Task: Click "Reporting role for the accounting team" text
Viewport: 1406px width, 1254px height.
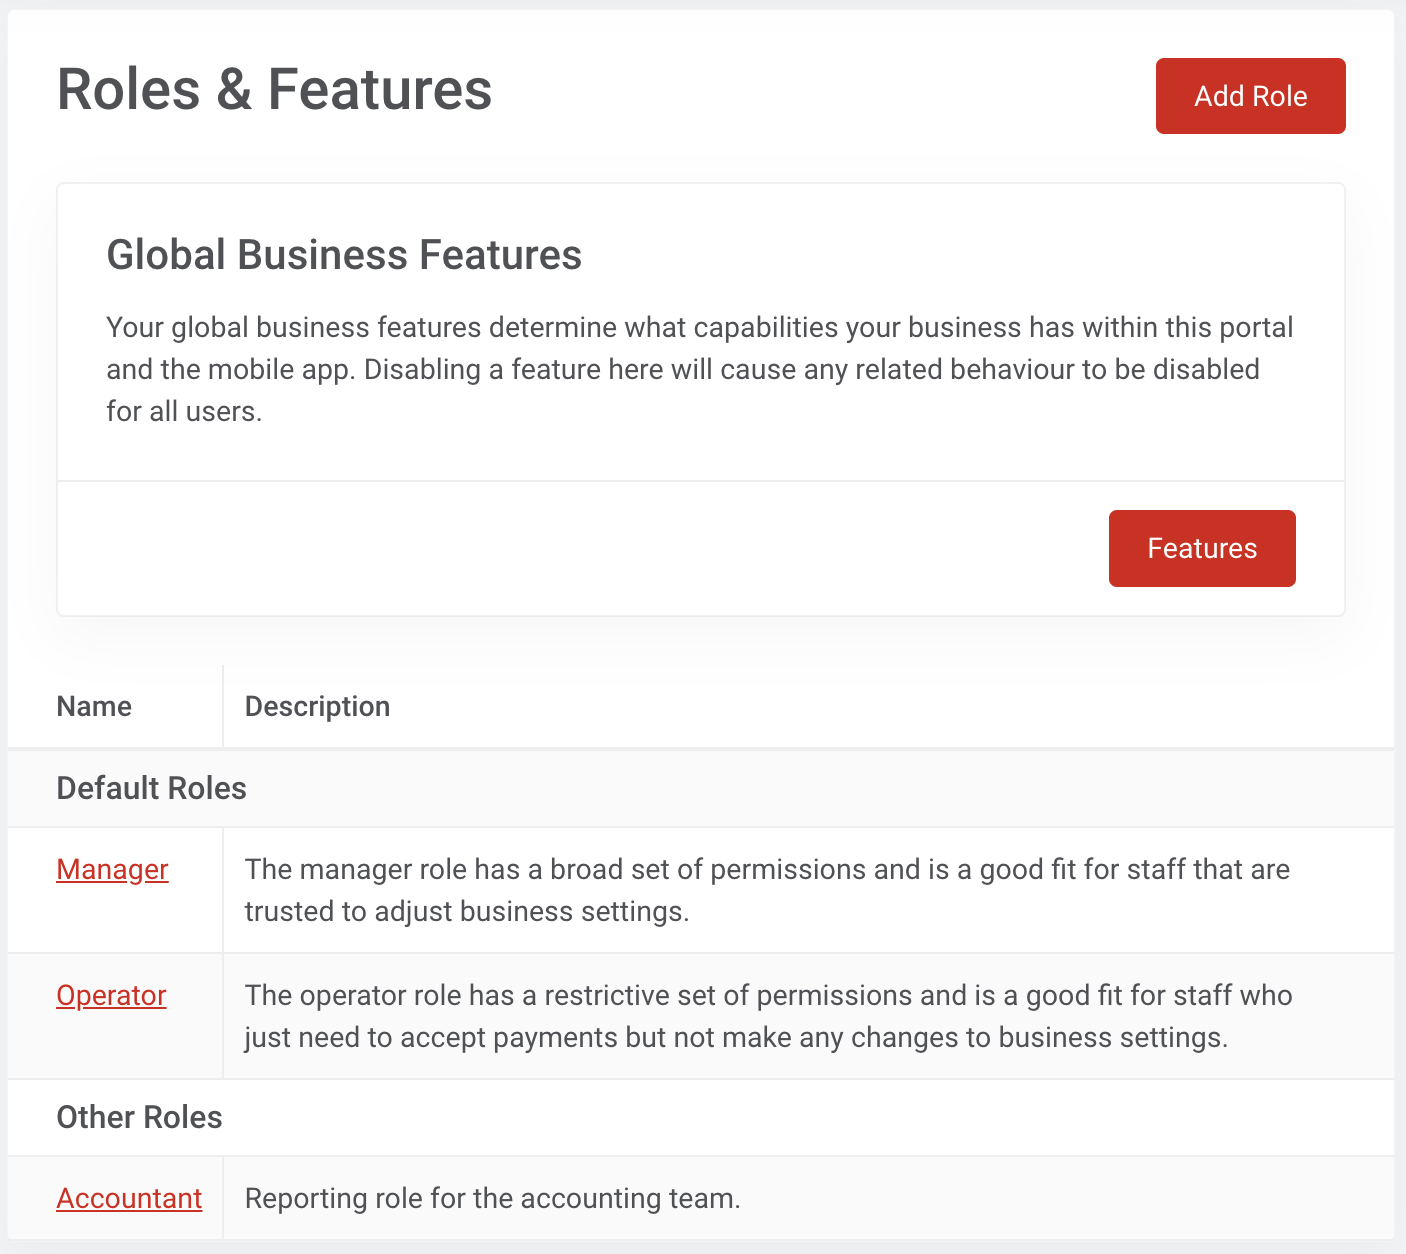Action: point(492,1198)
